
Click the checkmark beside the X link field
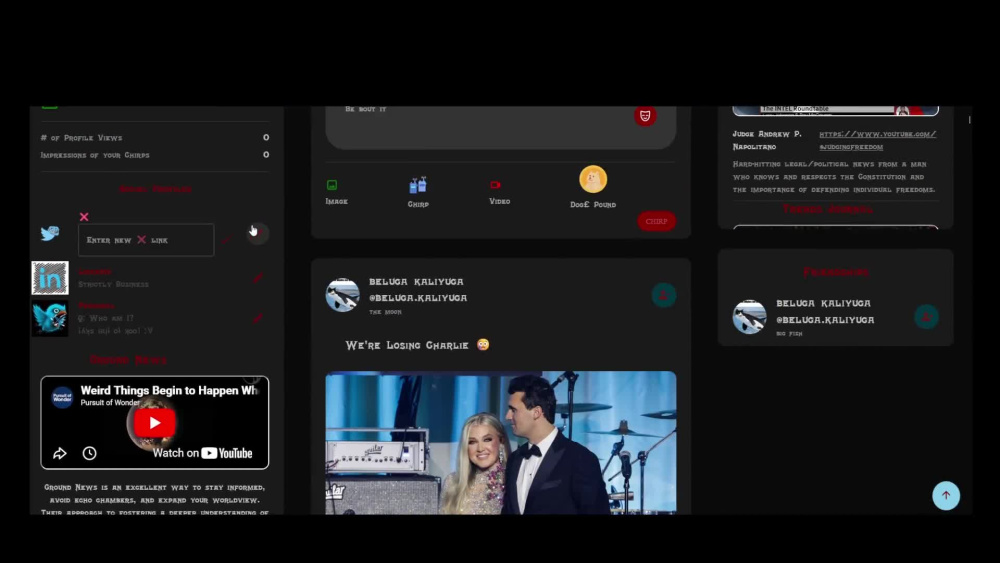coord(226,240)
